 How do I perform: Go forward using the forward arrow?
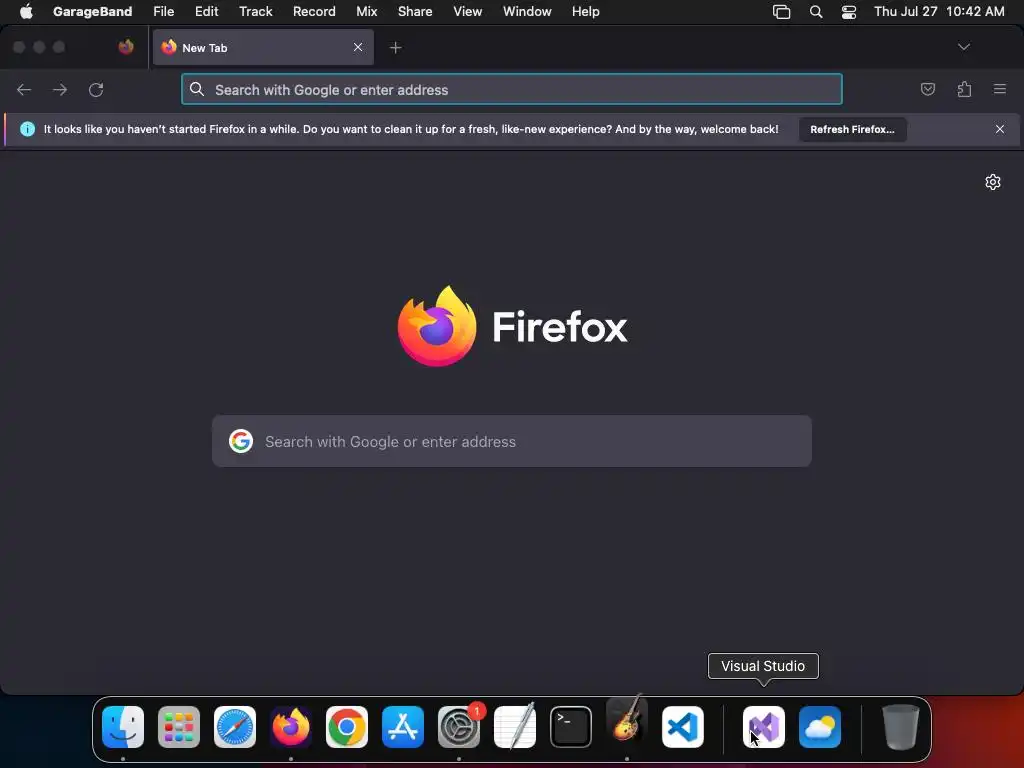click(x=60, y=89)
